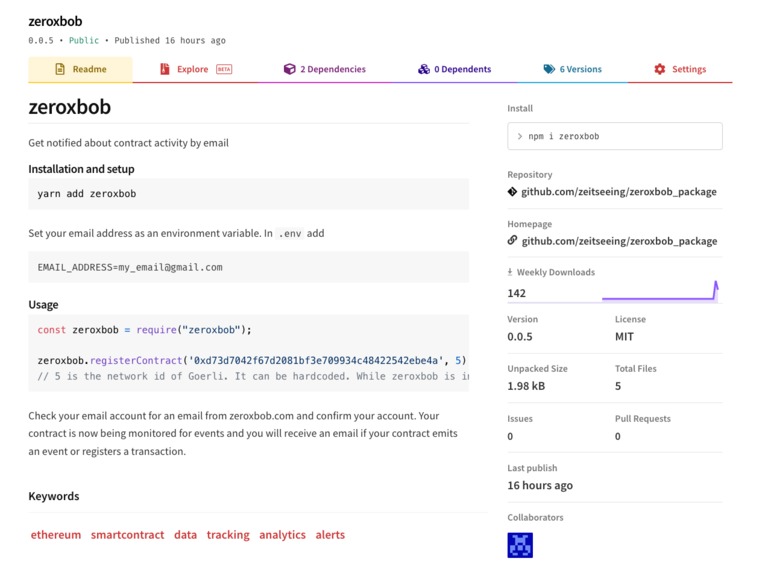Screen dimensions: 771x573
Task: Click the Dependencies box icon
Action: pyautogui.click(x=290, y=69)
